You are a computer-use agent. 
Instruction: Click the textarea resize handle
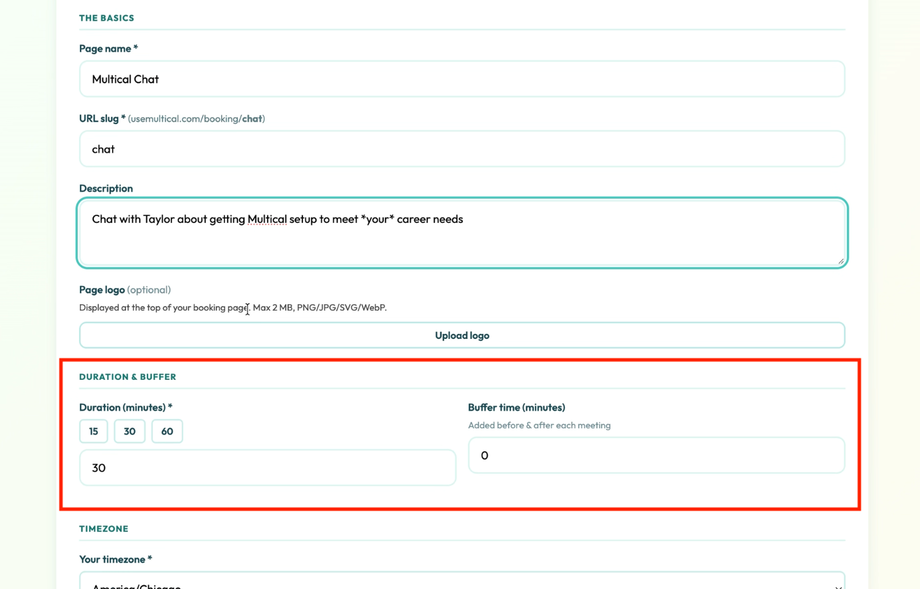[840, 261]
